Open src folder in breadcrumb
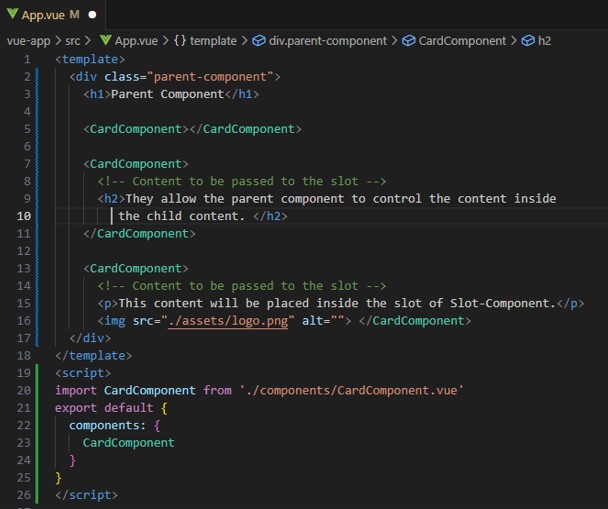 (x=73, y=41)
